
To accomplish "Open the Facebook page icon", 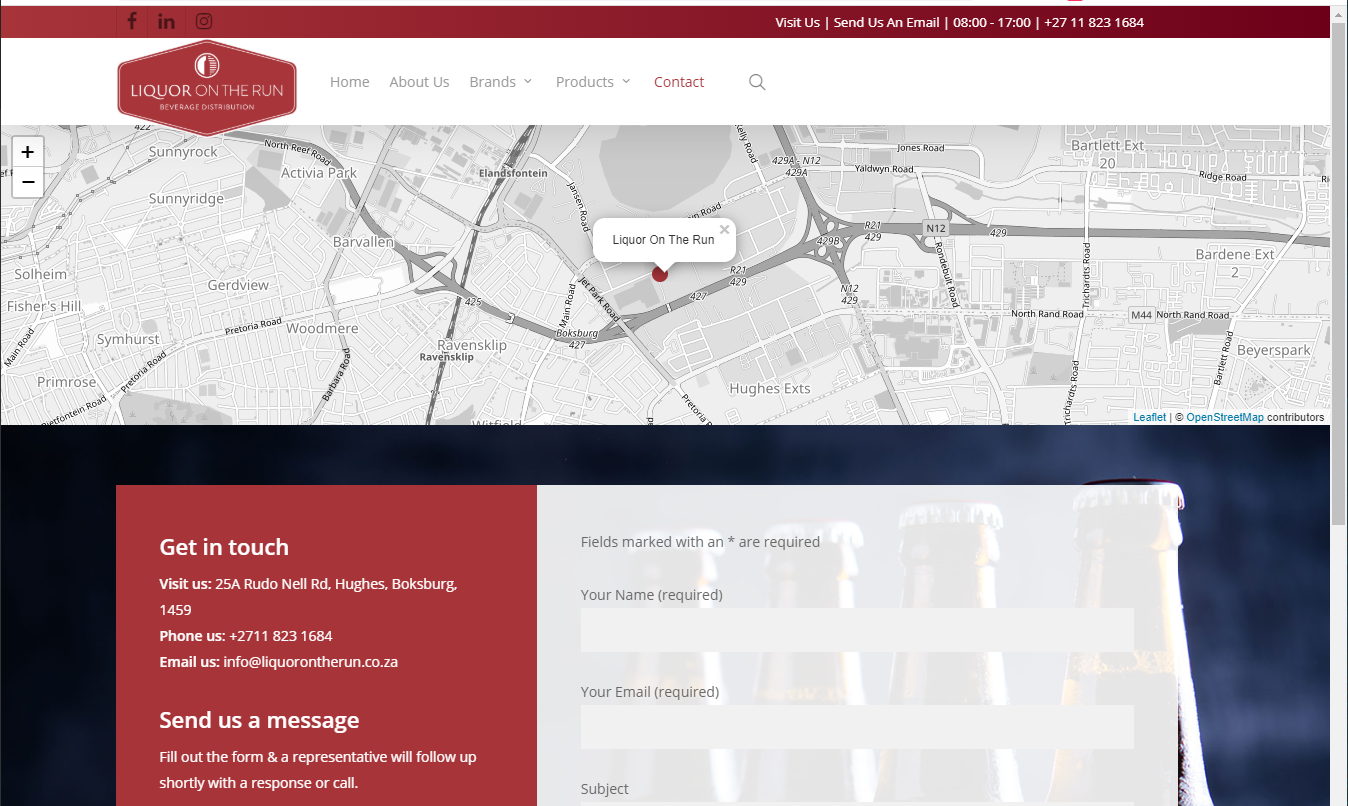I will (x=132, y=21).
